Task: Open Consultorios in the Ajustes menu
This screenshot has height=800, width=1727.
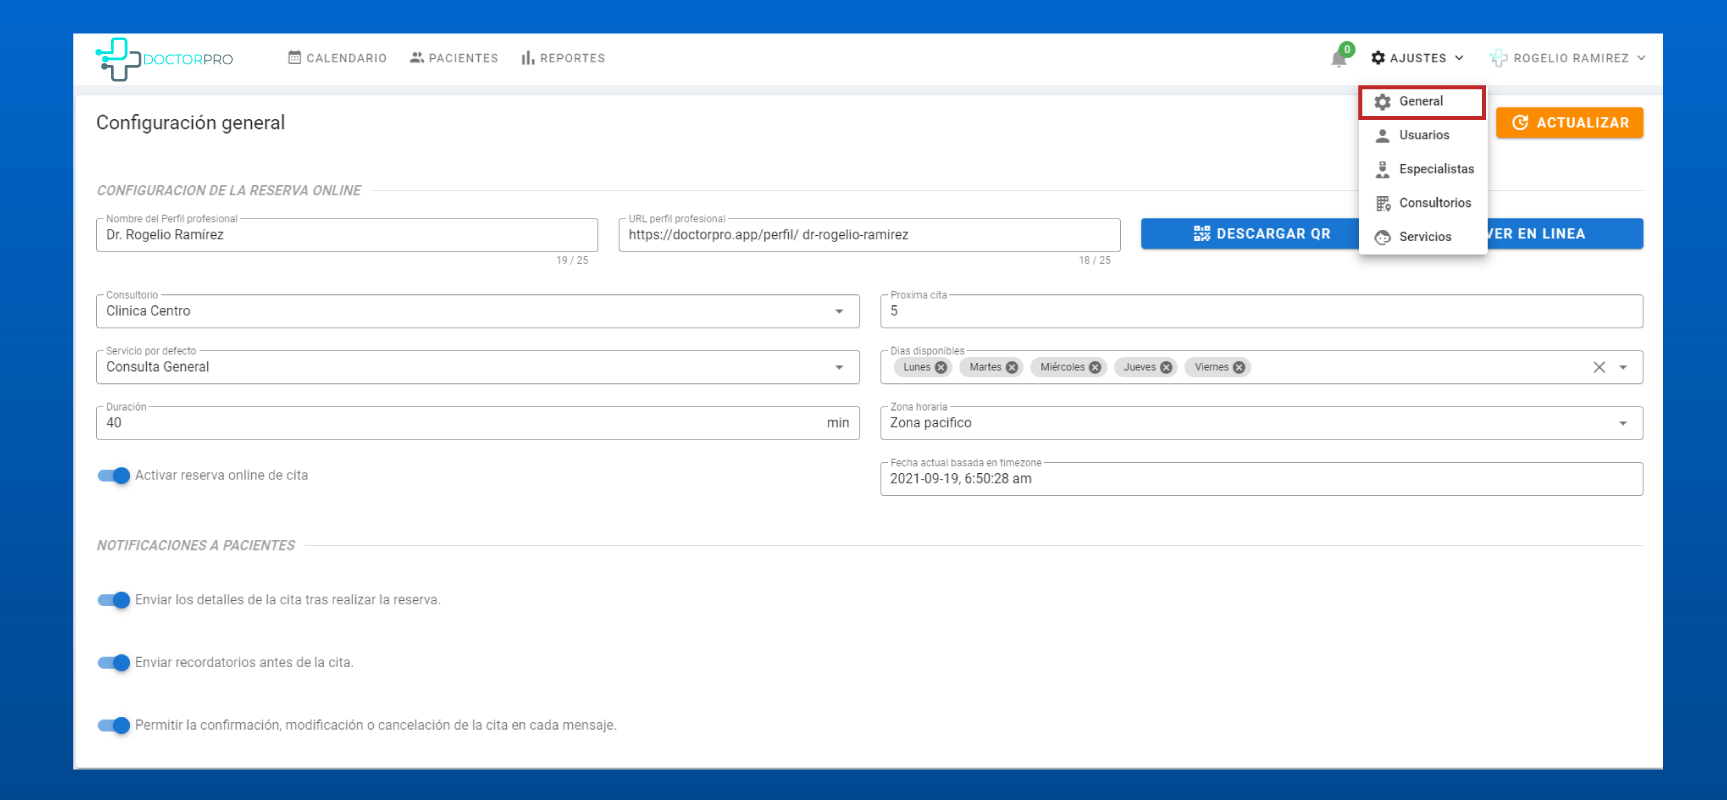Action: (x=1434, y=203)
